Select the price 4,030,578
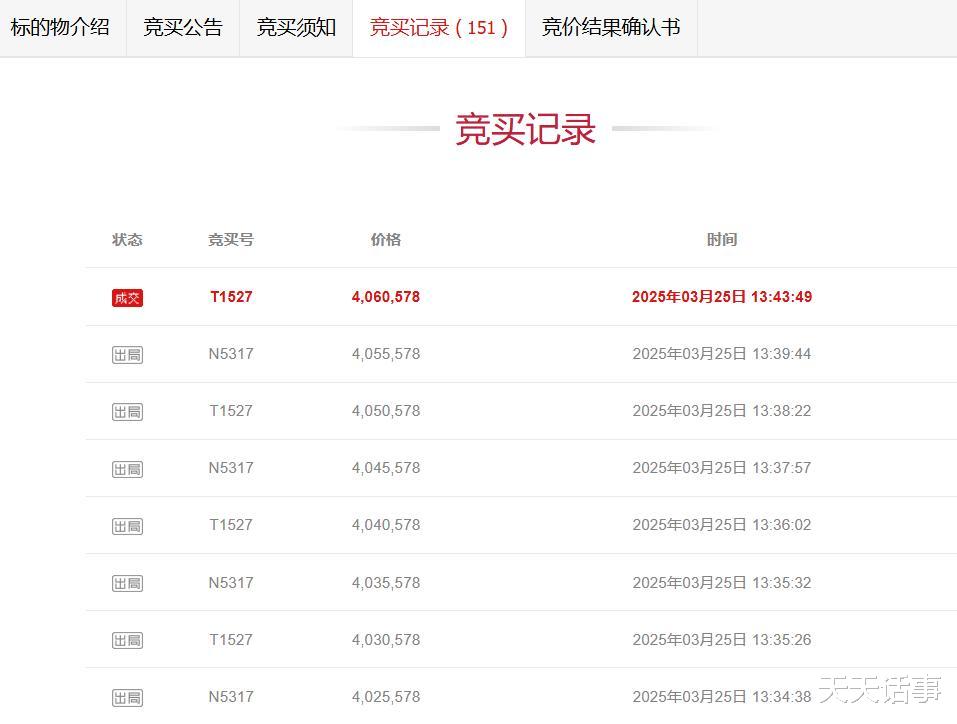 point(386,640)
